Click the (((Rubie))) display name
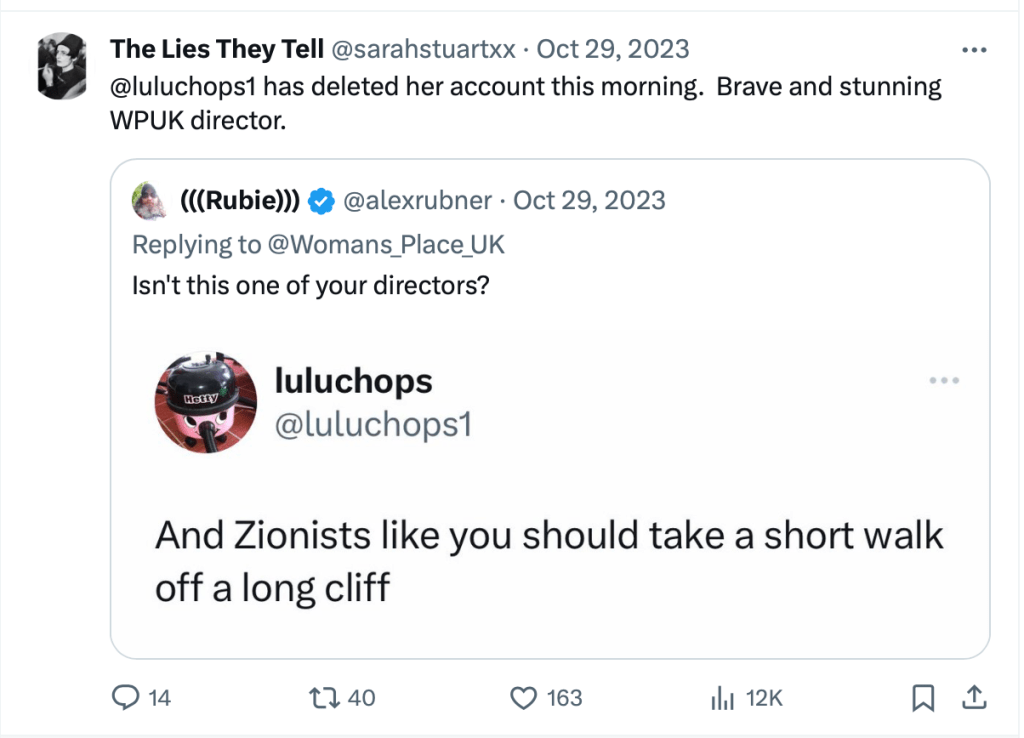 coord(240,201)
